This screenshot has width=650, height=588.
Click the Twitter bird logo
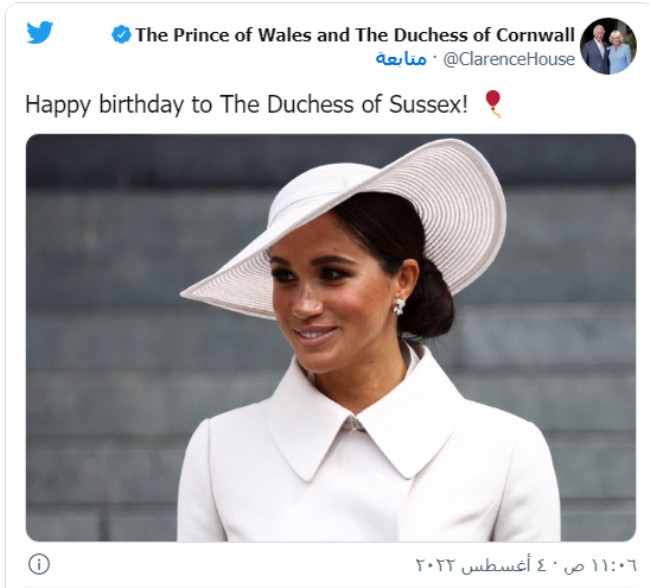pyautogui.click(x=40, y=32)
